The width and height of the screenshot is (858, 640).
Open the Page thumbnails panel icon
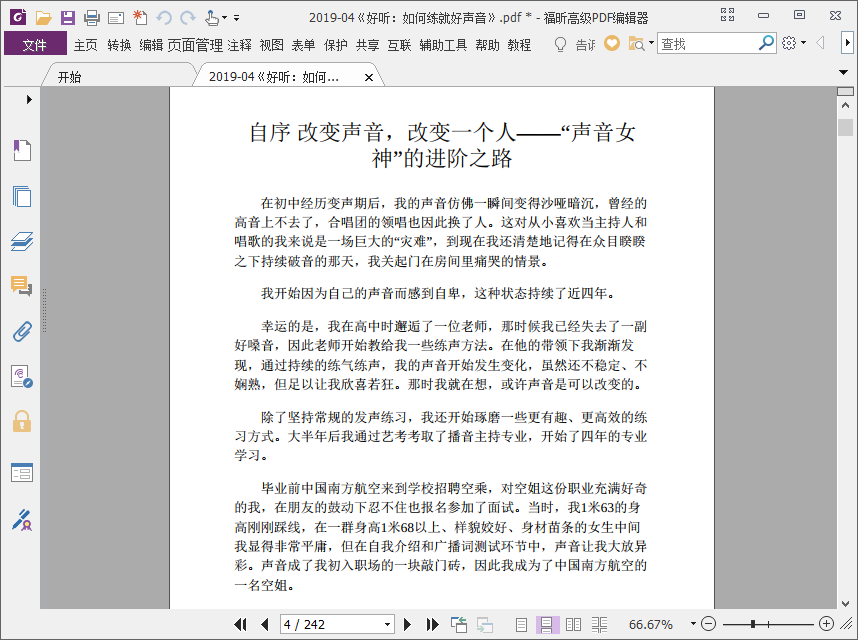tap(22, 196)
